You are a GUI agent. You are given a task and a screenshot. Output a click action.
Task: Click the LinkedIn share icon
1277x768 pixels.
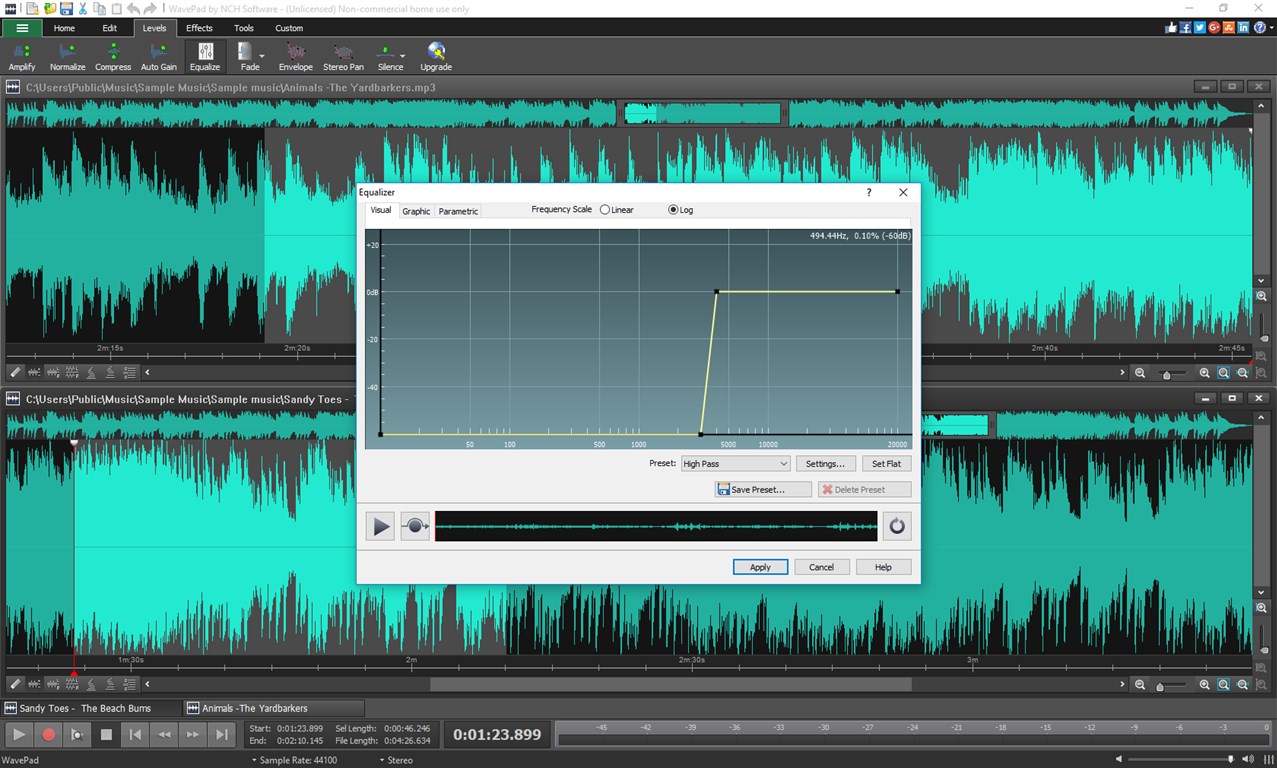(x=1244, y=27)
